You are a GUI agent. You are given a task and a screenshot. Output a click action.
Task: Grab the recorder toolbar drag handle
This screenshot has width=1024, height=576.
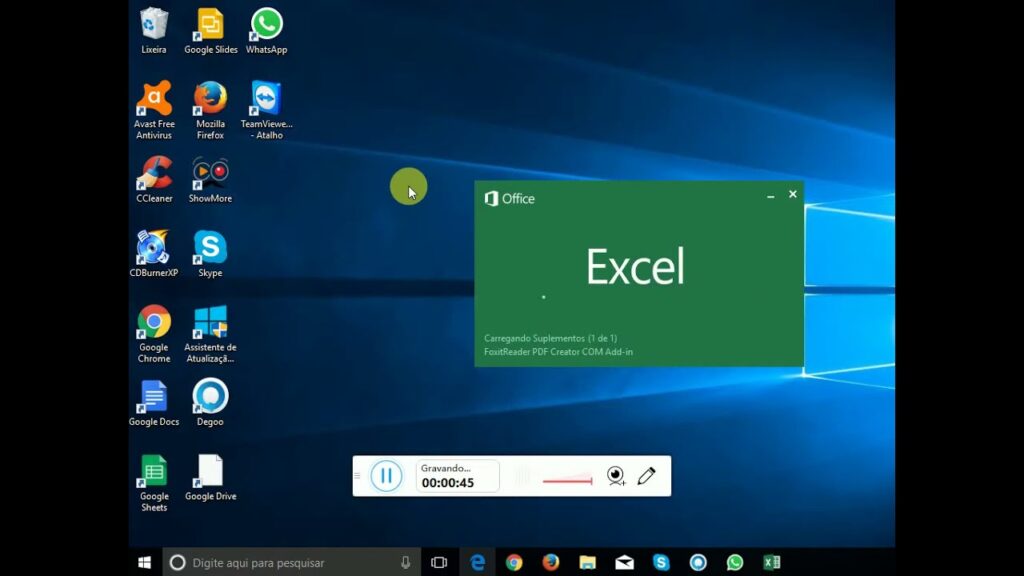tap(357, 475)
